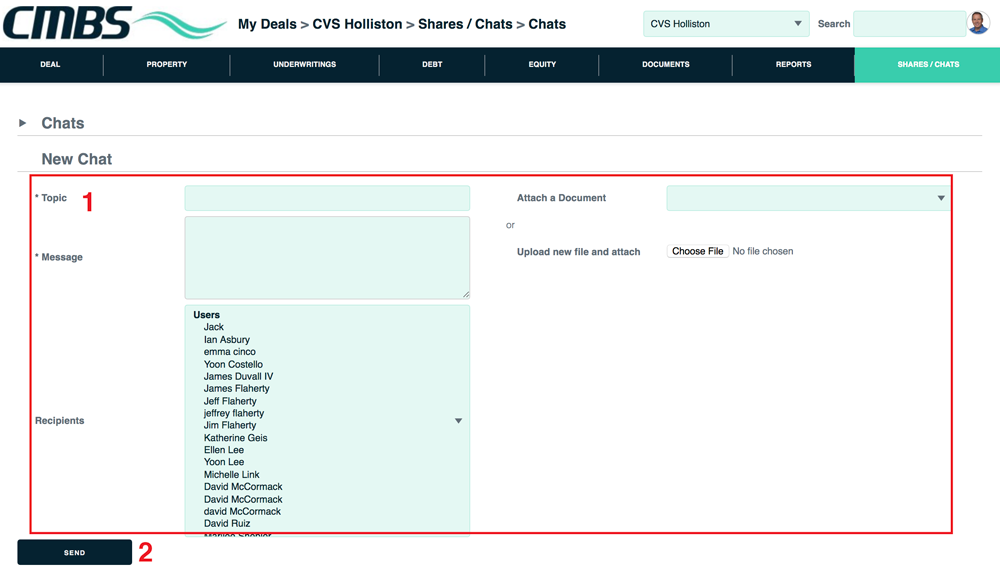Select recipient Ian Asbury
The height and width of the screenshot is (576, 1000).
(227, 340)
